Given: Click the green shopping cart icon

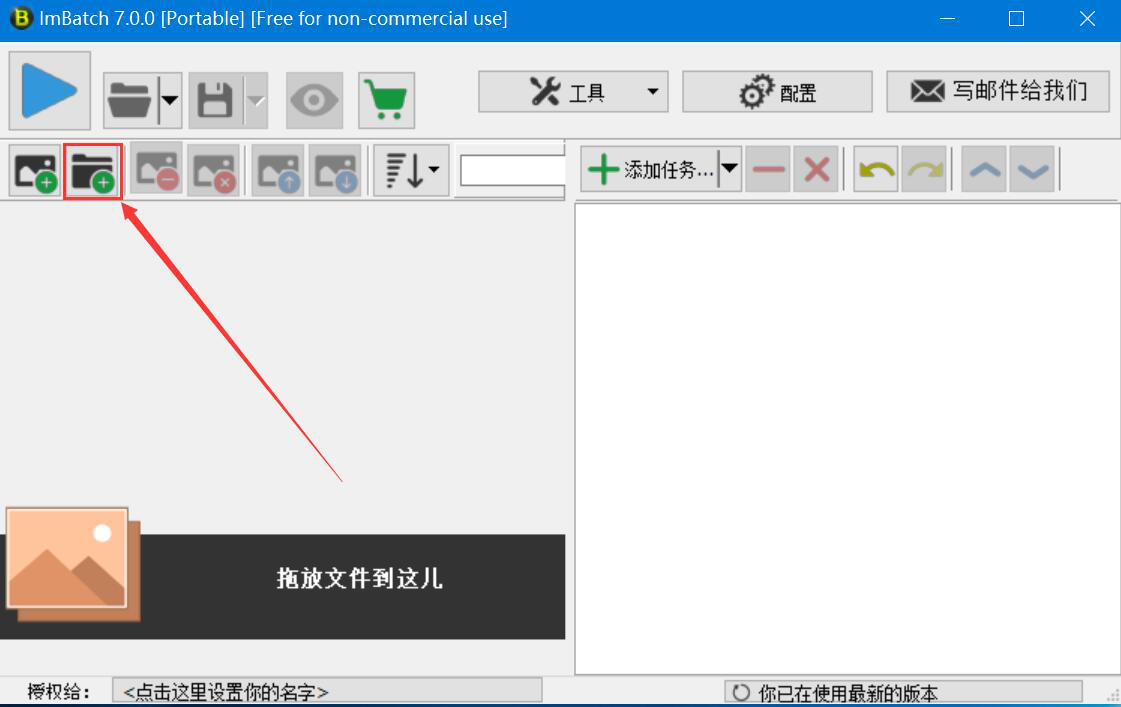Looking at the screenshot, I should tap(386, 100).
